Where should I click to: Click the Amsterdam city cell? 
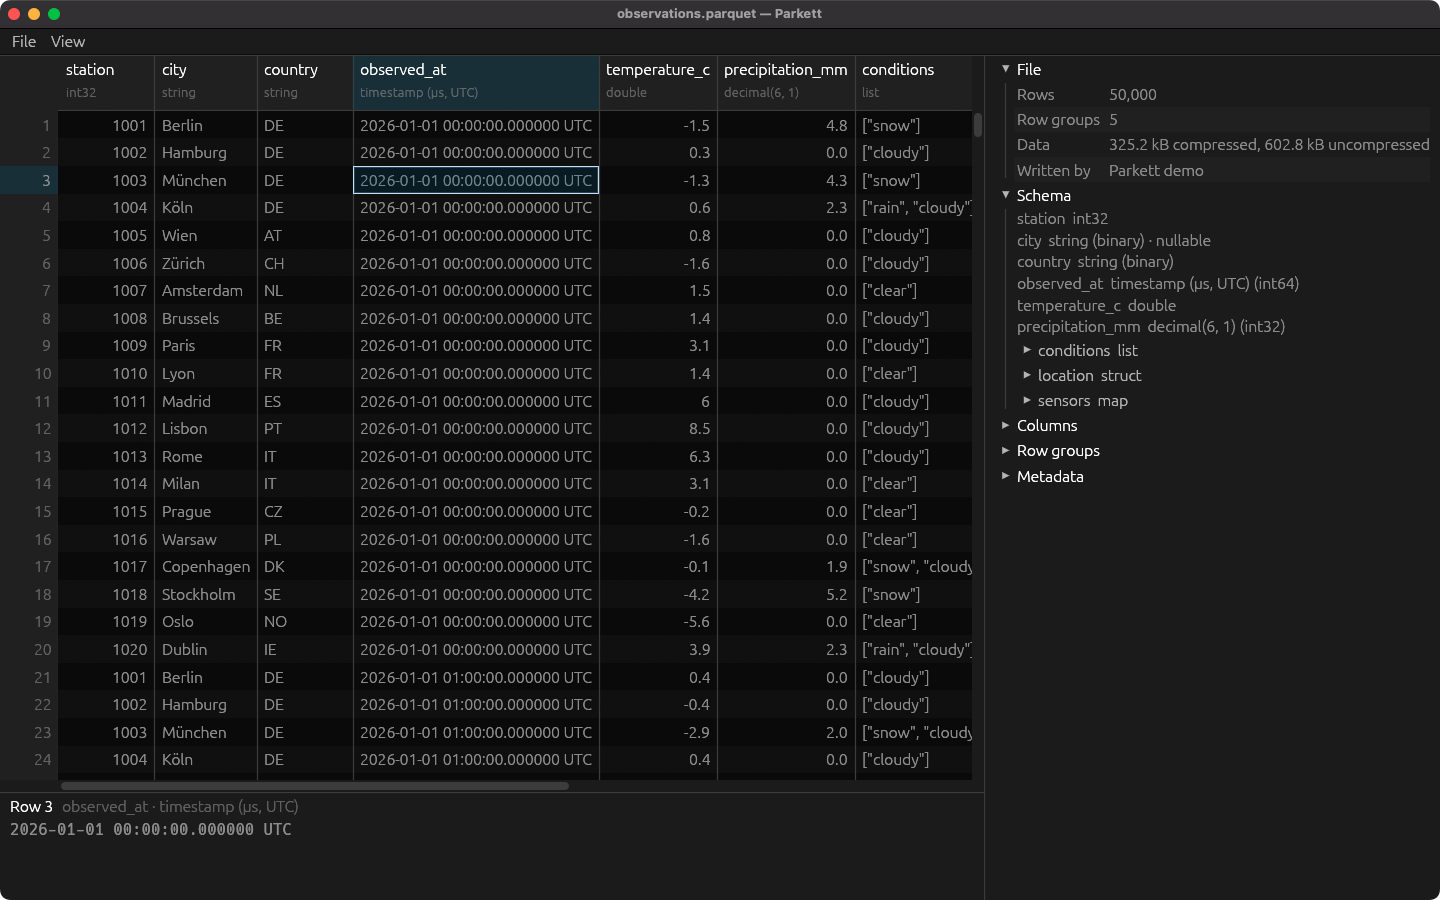tap(206, 291)
